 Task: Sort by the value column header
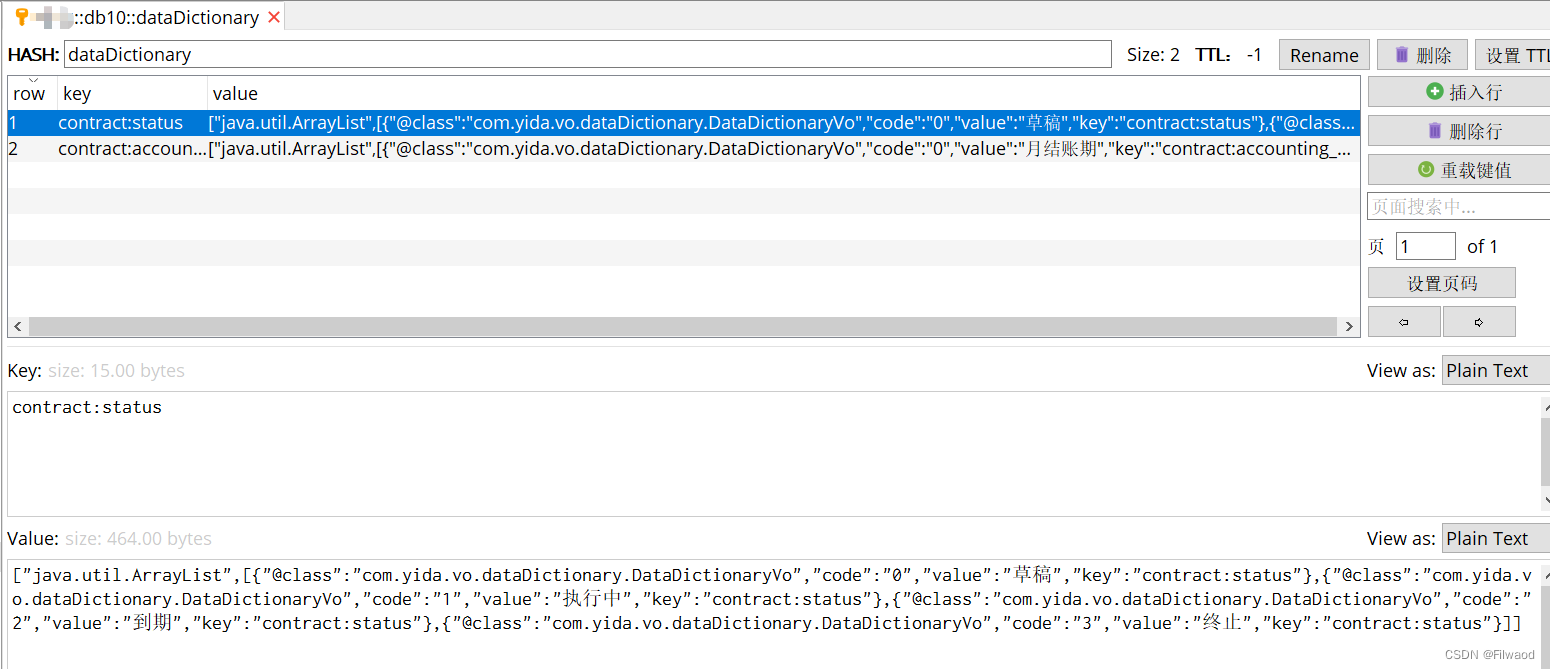click(784, 93)
